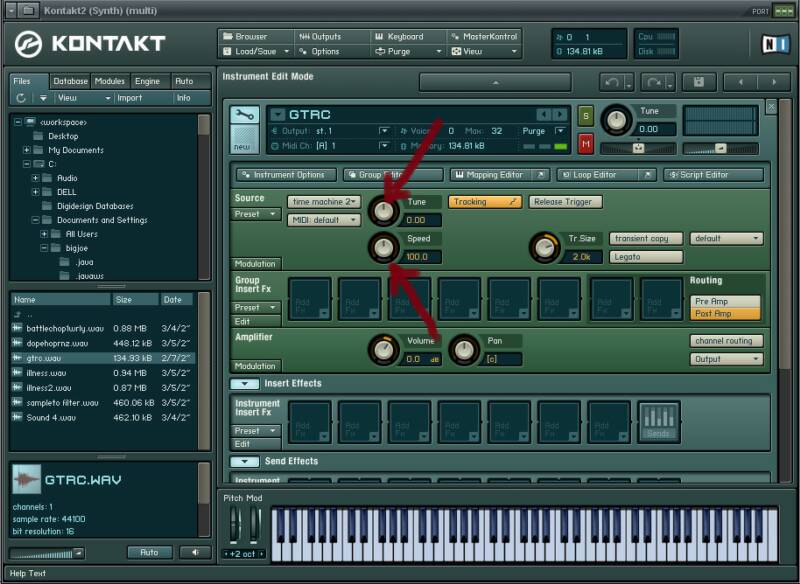800x584 pixels.
Task: Switch to the Database tab
Action: click(70, 82)
